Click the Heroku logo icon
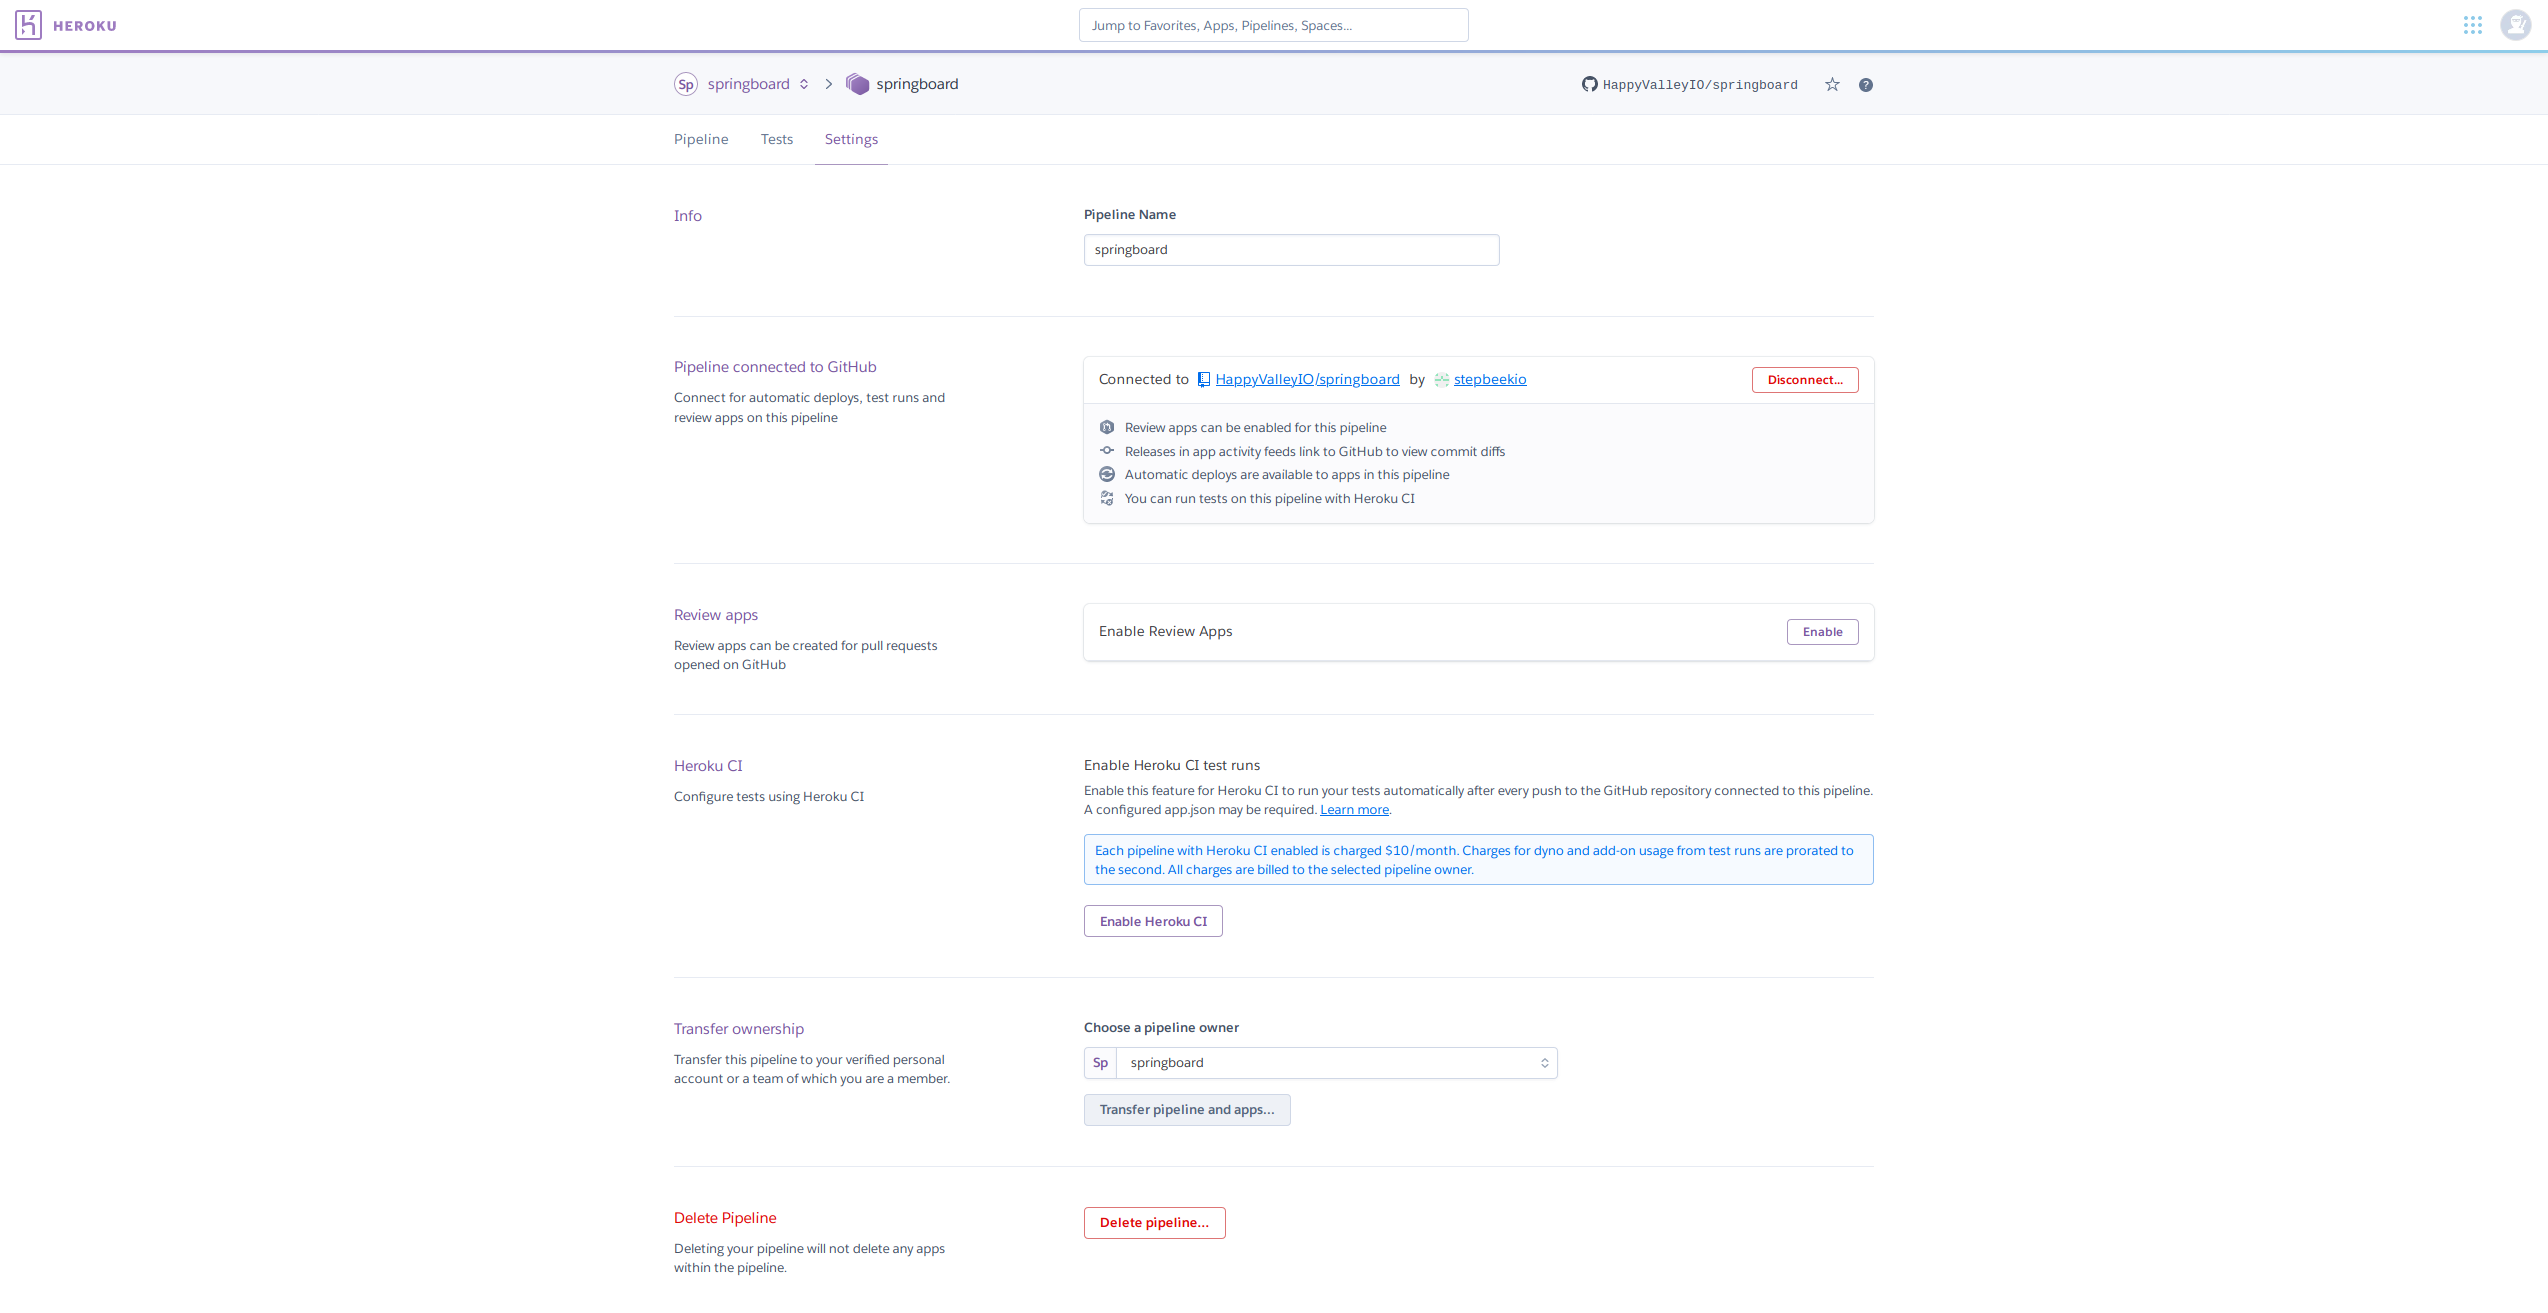Image resolution: width=2548 pixels, height=1313 pixels. coord(28,25)
